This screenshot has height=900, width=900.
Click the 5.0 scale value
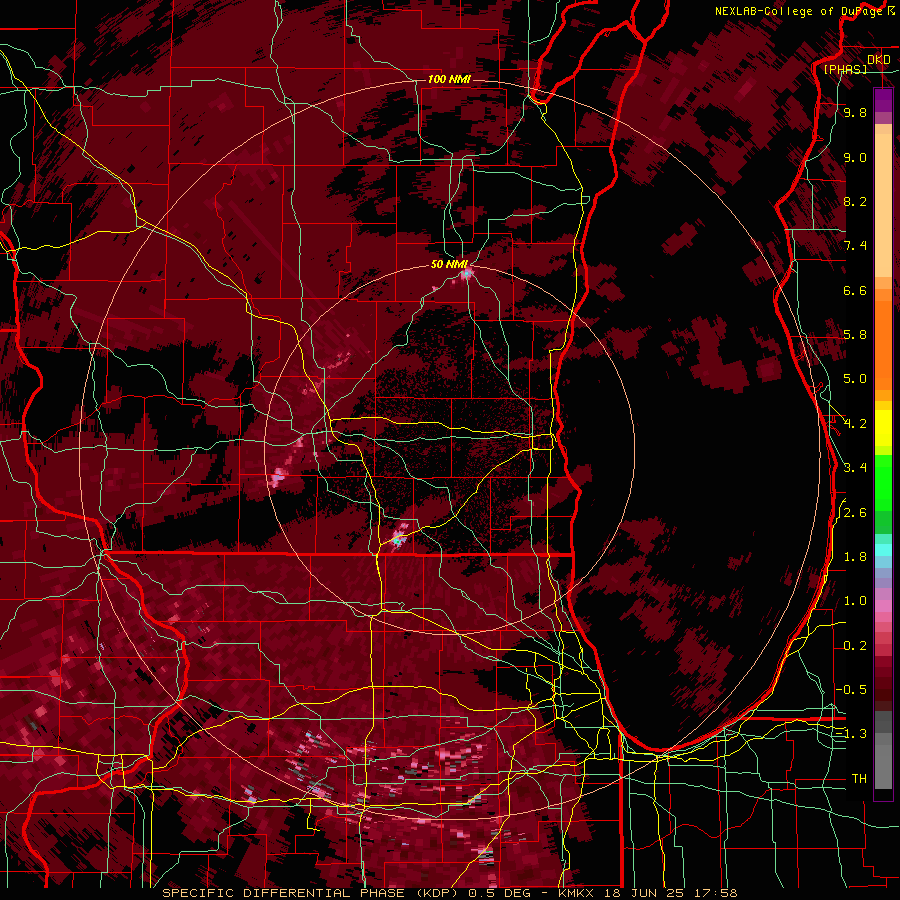click(x=855, y=379)
